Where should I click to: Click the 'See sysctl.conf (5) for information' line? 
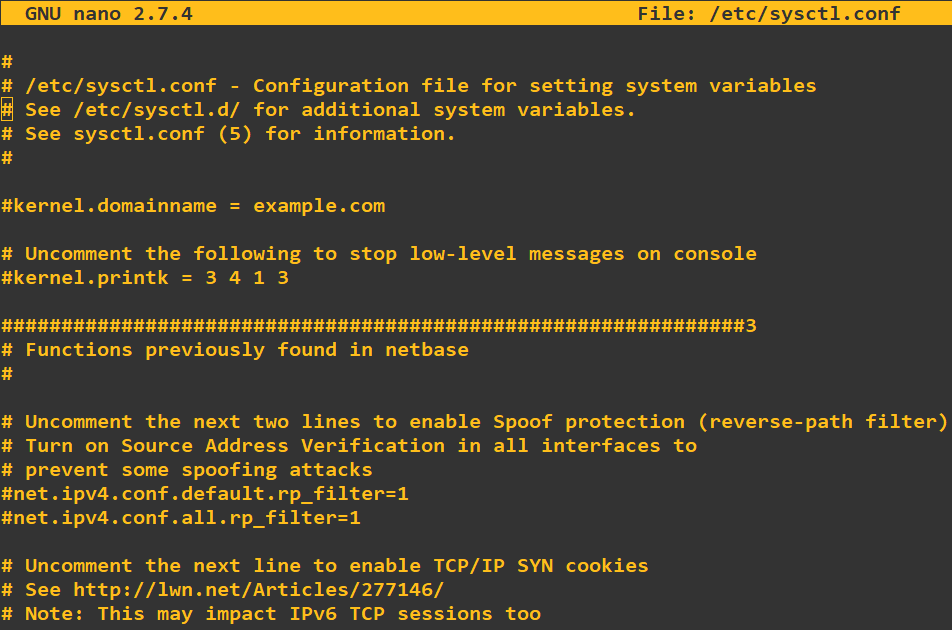[240, 134]
